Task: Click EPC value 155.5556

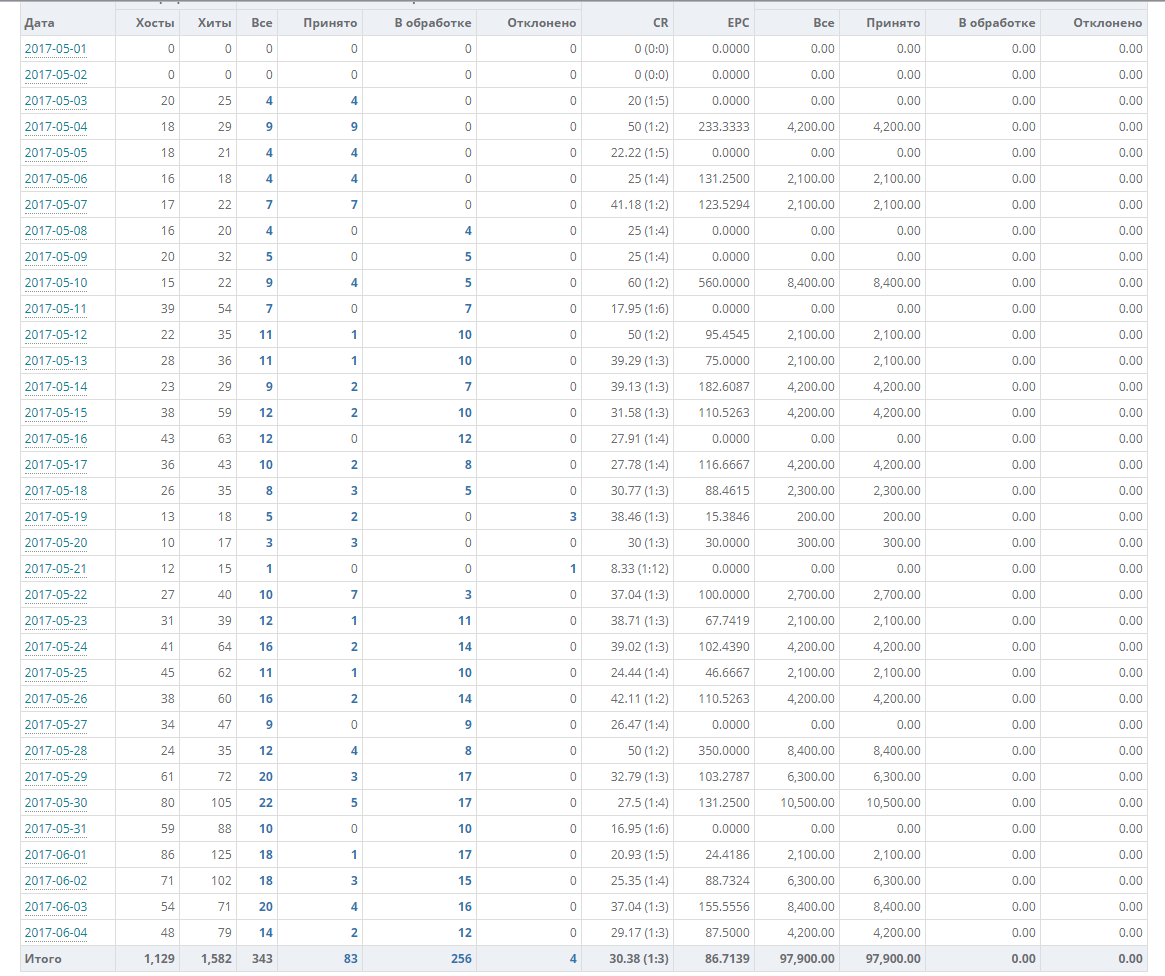Action: click(724, 907)
